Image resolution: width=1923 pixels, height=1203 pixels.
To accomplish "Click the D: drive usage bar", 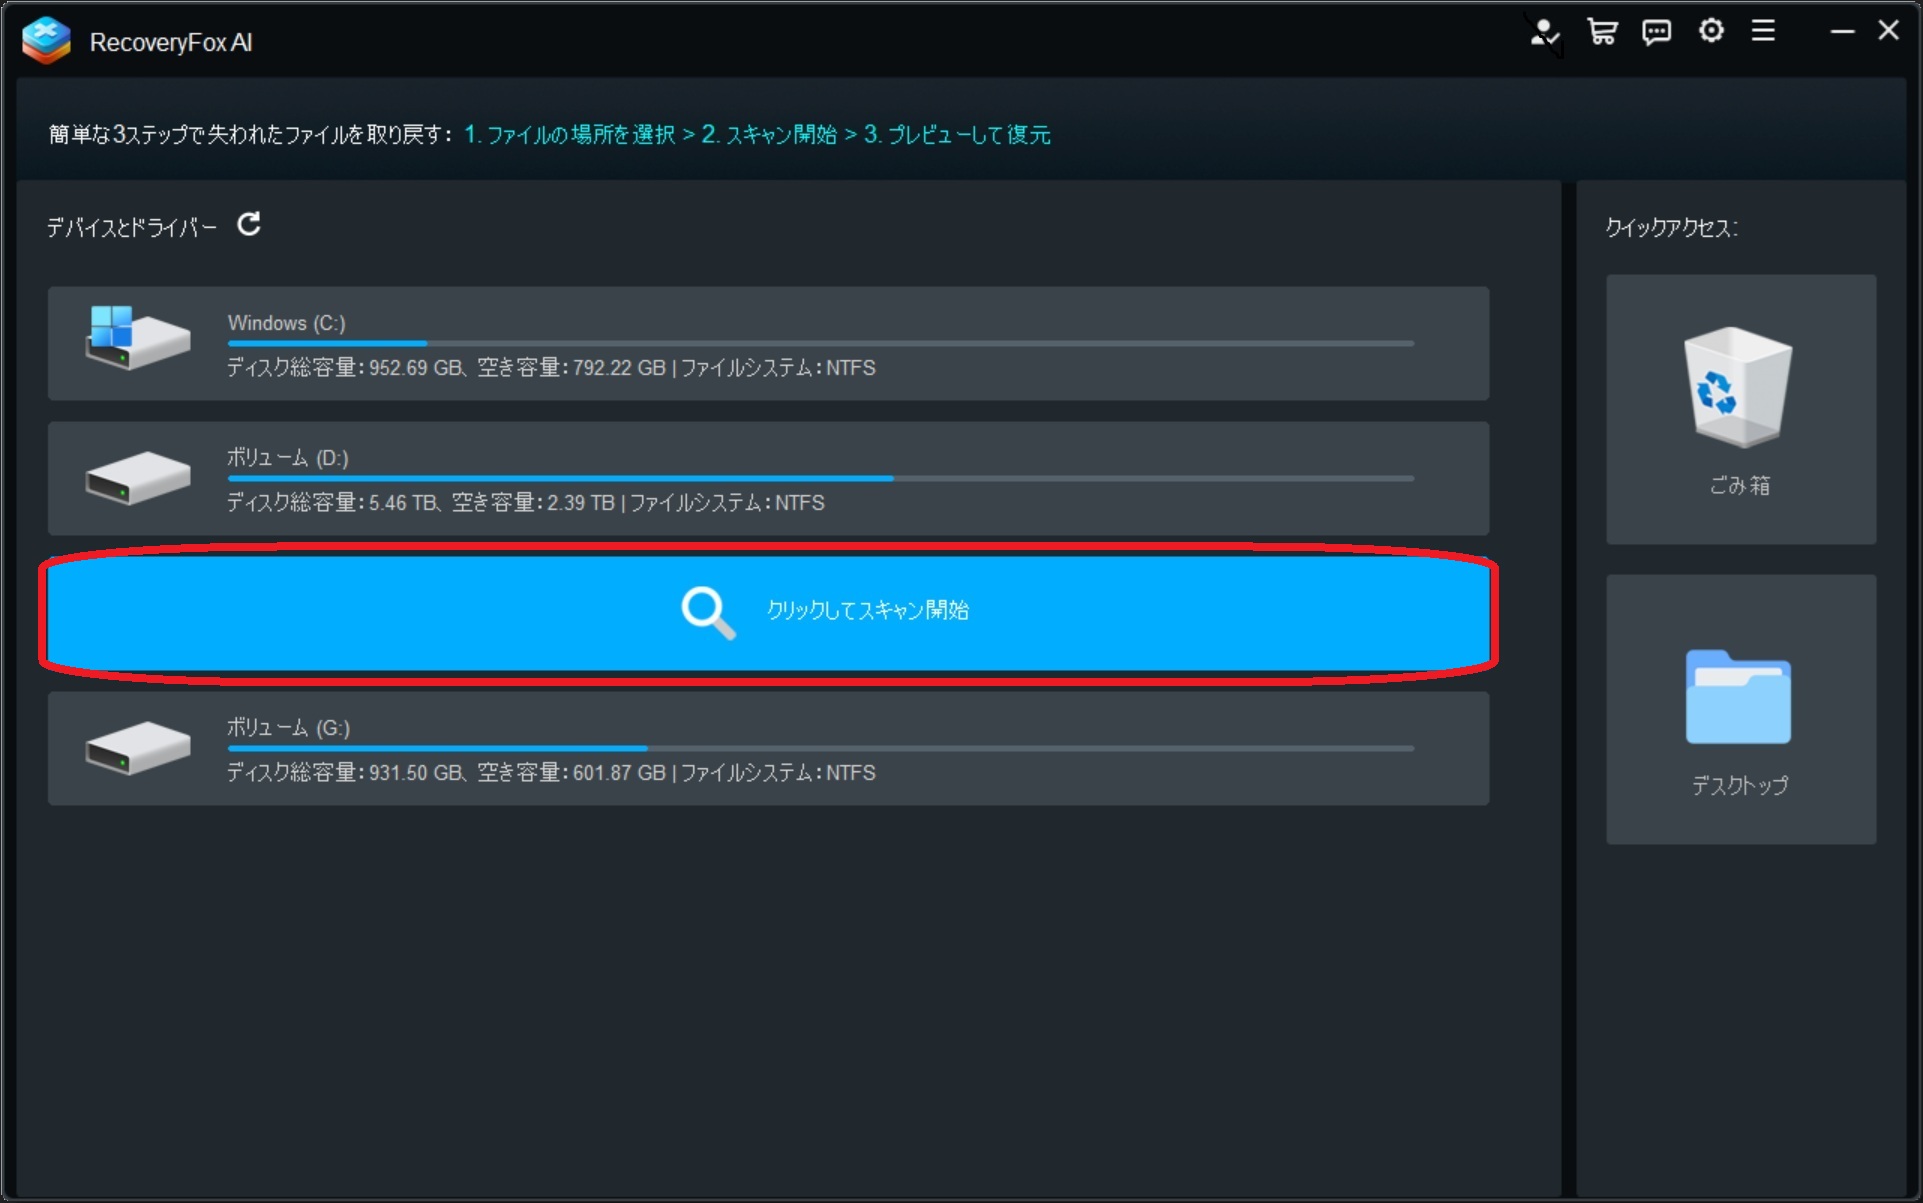I will 820,479.
